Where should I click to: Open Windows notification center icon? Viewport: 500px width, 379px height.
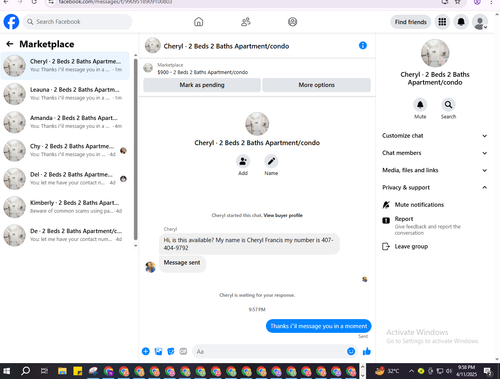tap(488, 371)
